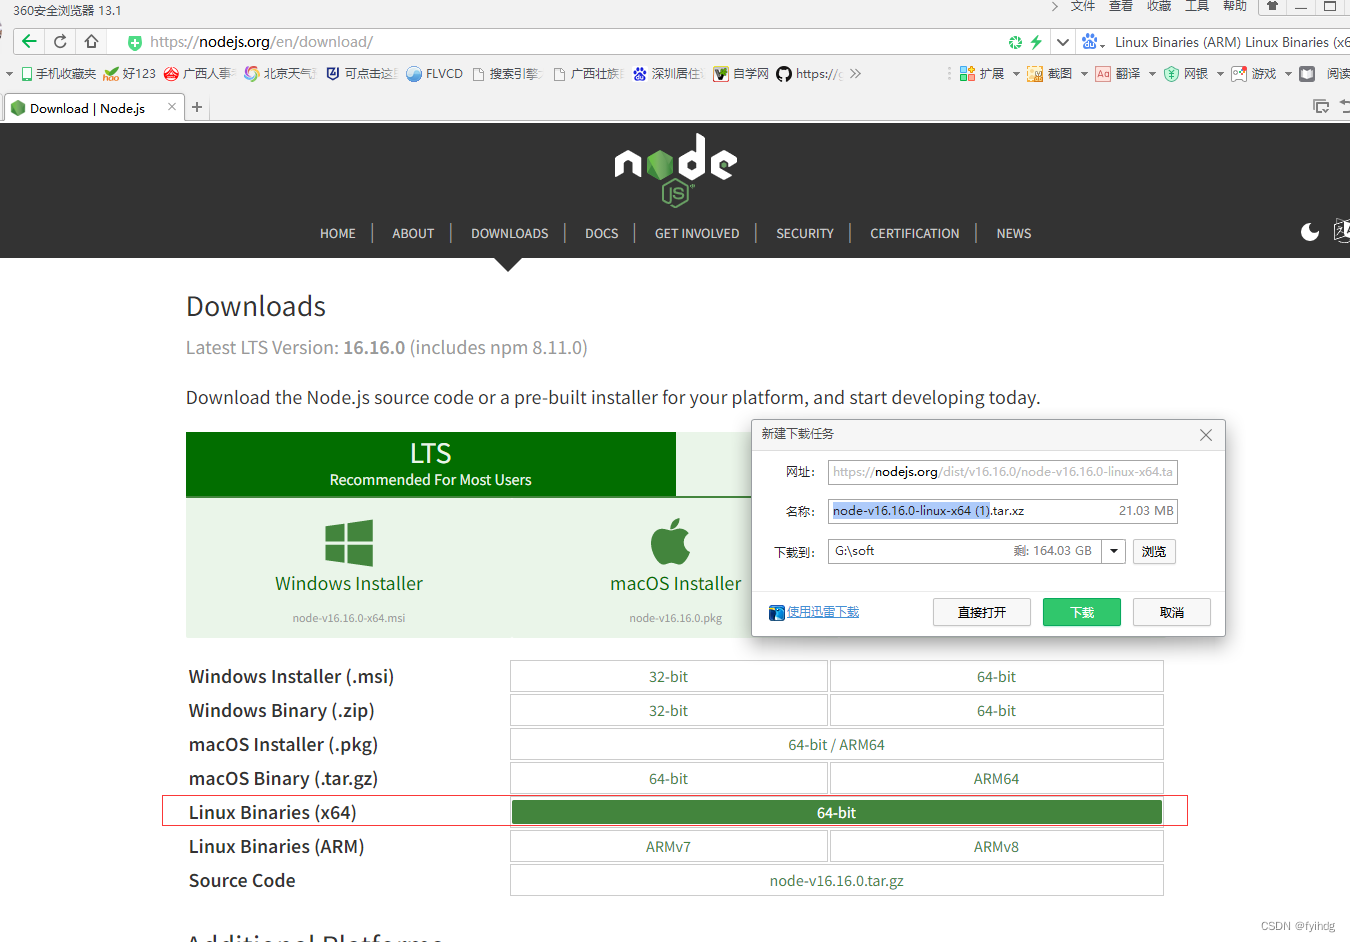Open the GET INVOLVED nav item
The image size is (1350, 942).
(697, 233)
